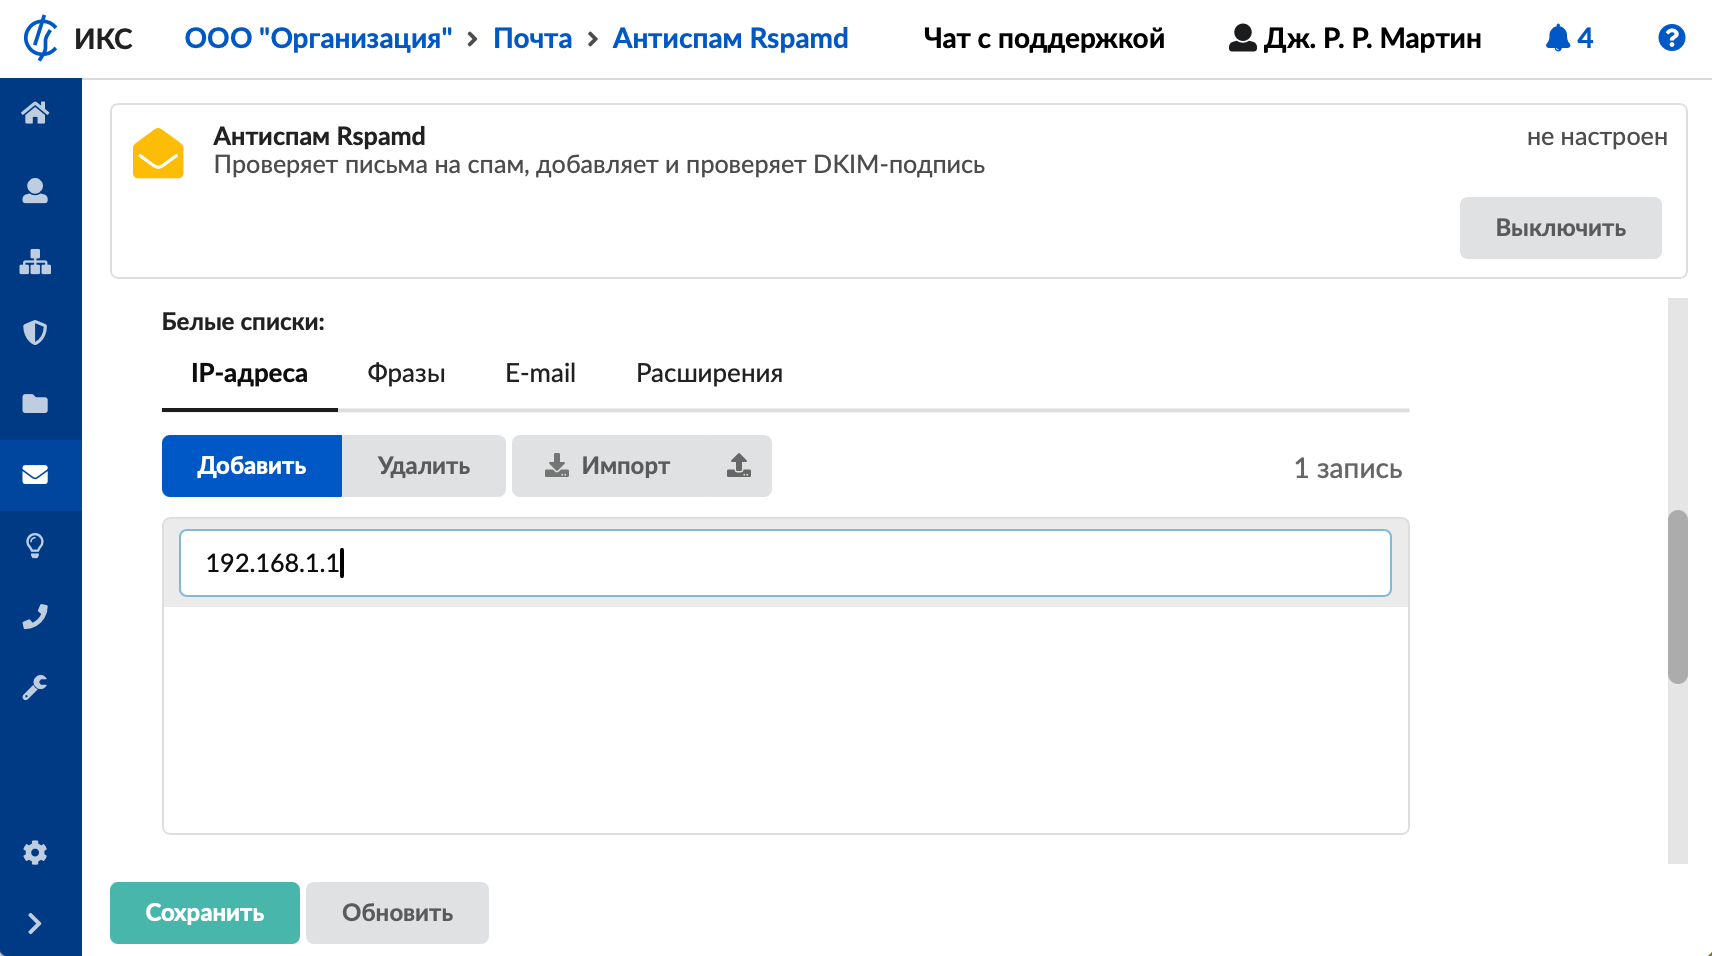The height and width of the screenshot is (956, 1712).
Task: Open the home icon in sidebar
Action: (x=35, y=113)
